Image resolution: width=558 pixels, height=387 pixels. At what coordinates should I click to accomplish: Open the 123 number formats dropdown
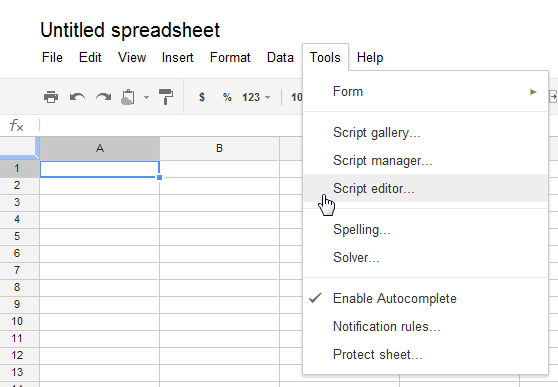tap(256, 97)
